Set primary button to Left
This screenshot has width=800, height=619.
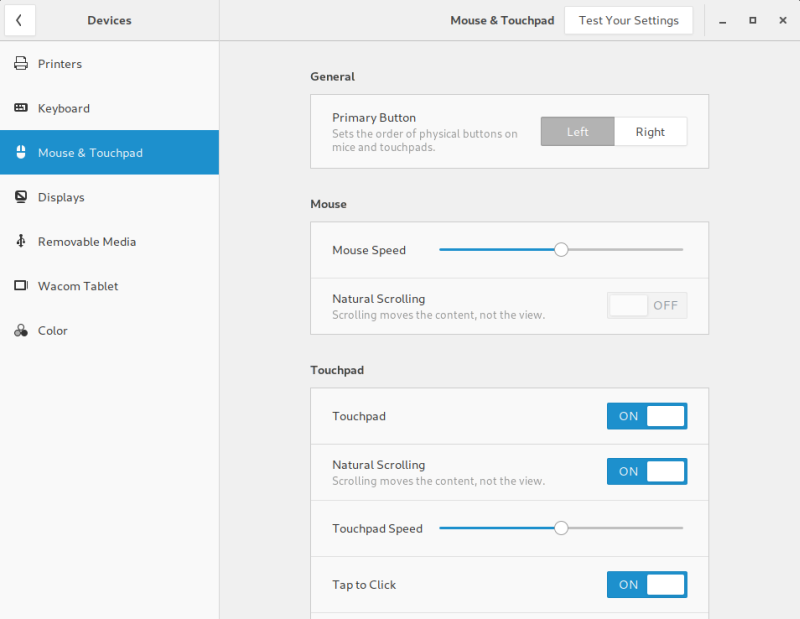tap(578, 132)
